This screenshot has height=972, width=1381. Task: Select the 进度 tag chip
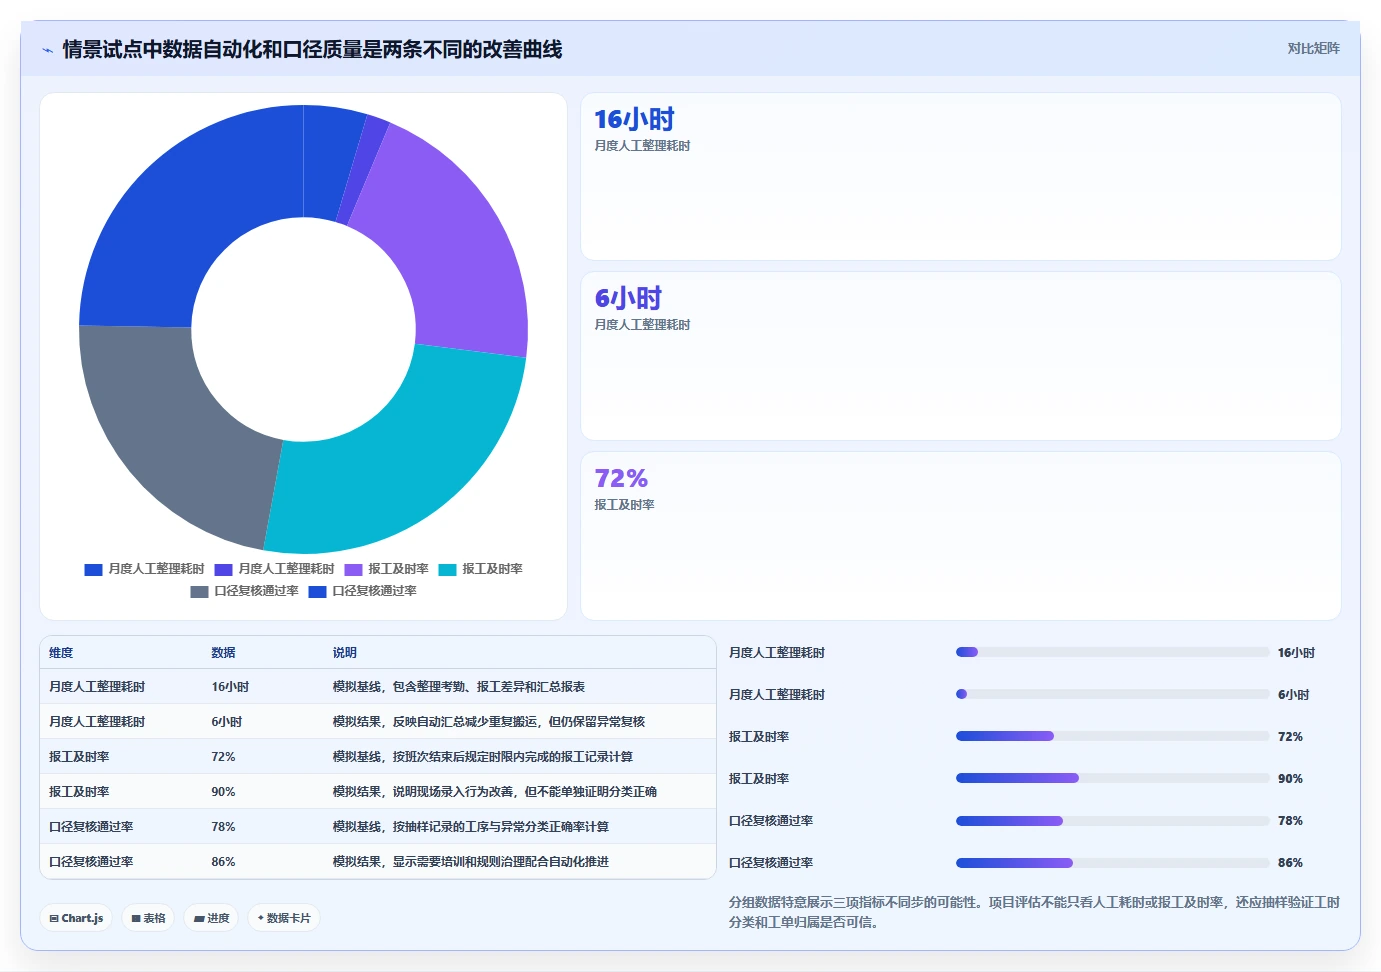211,918
